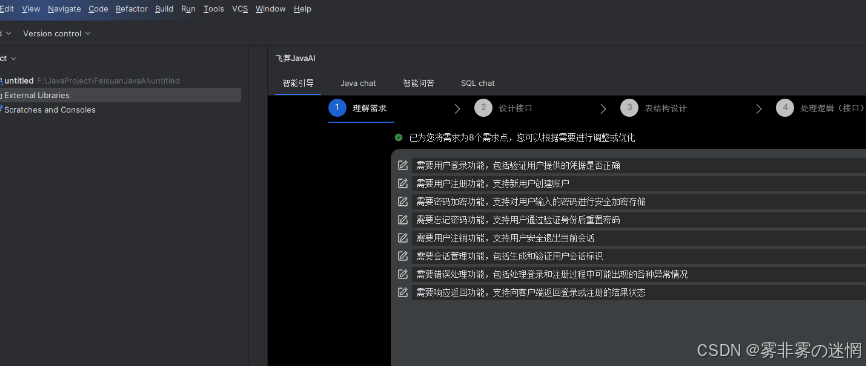This screenshot has width=866, height=366.
Task: Click the 需要忘记密码功能 requirement text field
Action: click(x=639, y=220)
